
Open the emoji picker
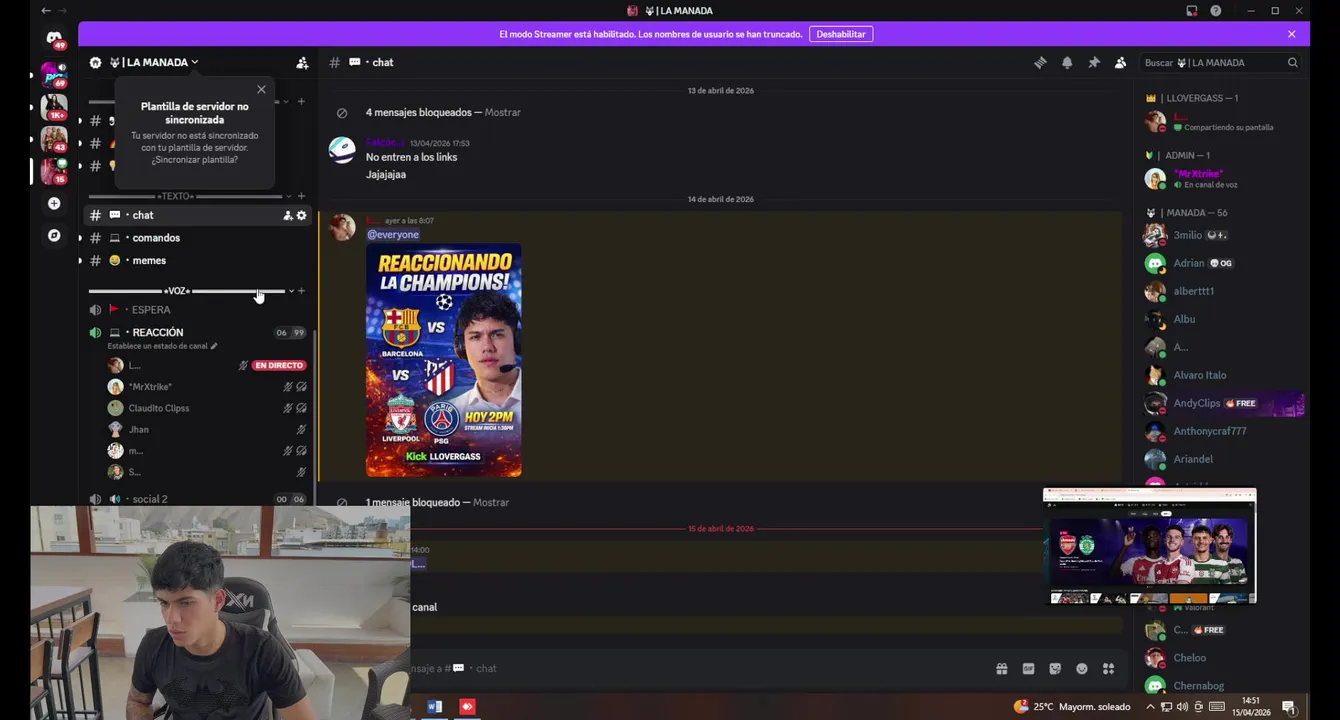click(x=1082, y=668)
